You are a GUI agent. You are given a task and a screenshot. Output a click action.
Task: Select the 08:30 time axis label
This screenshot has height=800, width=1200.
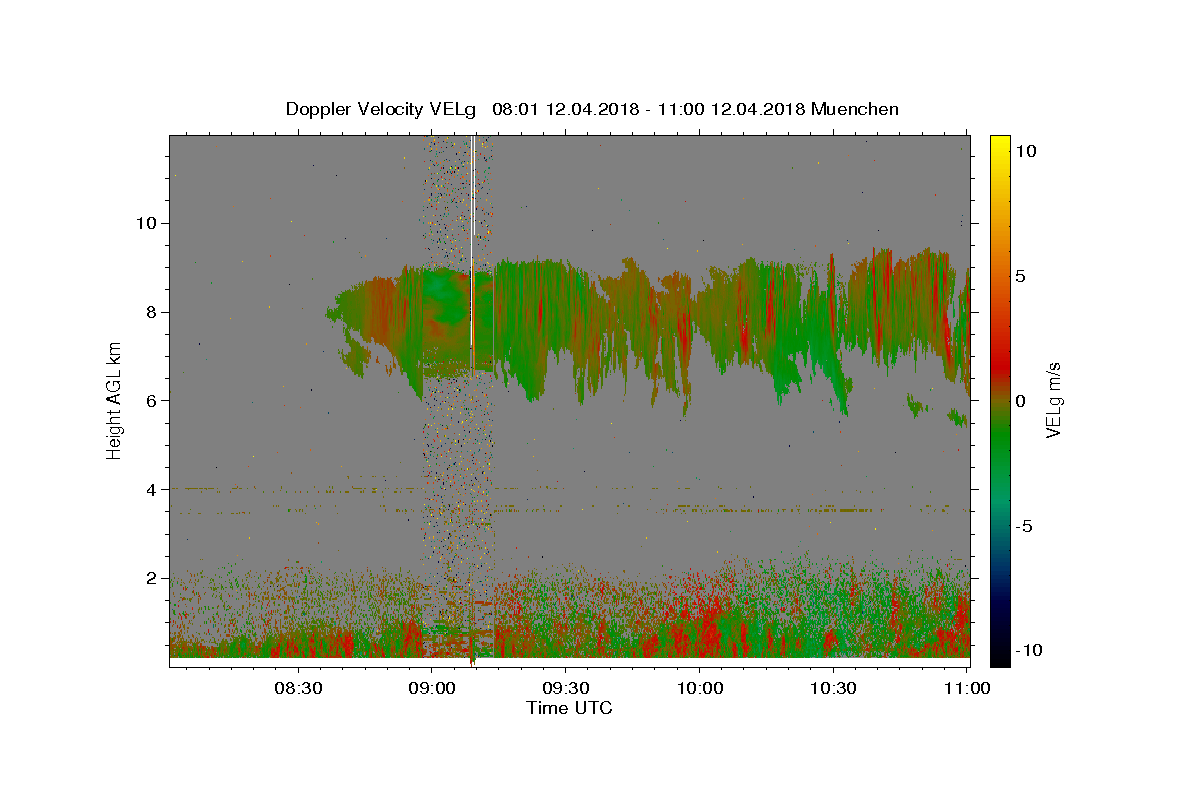299,688
